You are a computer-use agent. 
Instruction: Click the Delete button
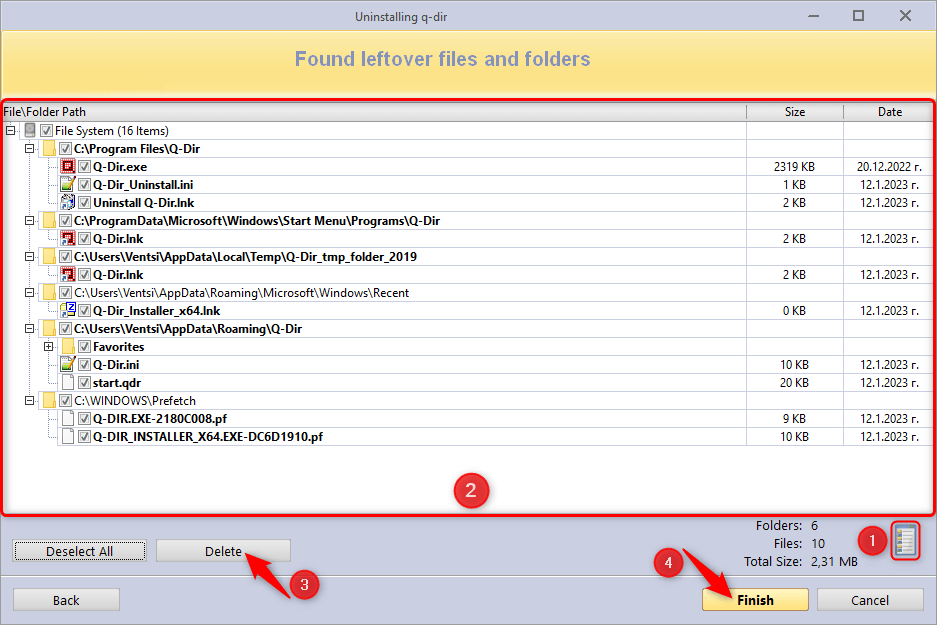tap(223, 551)
